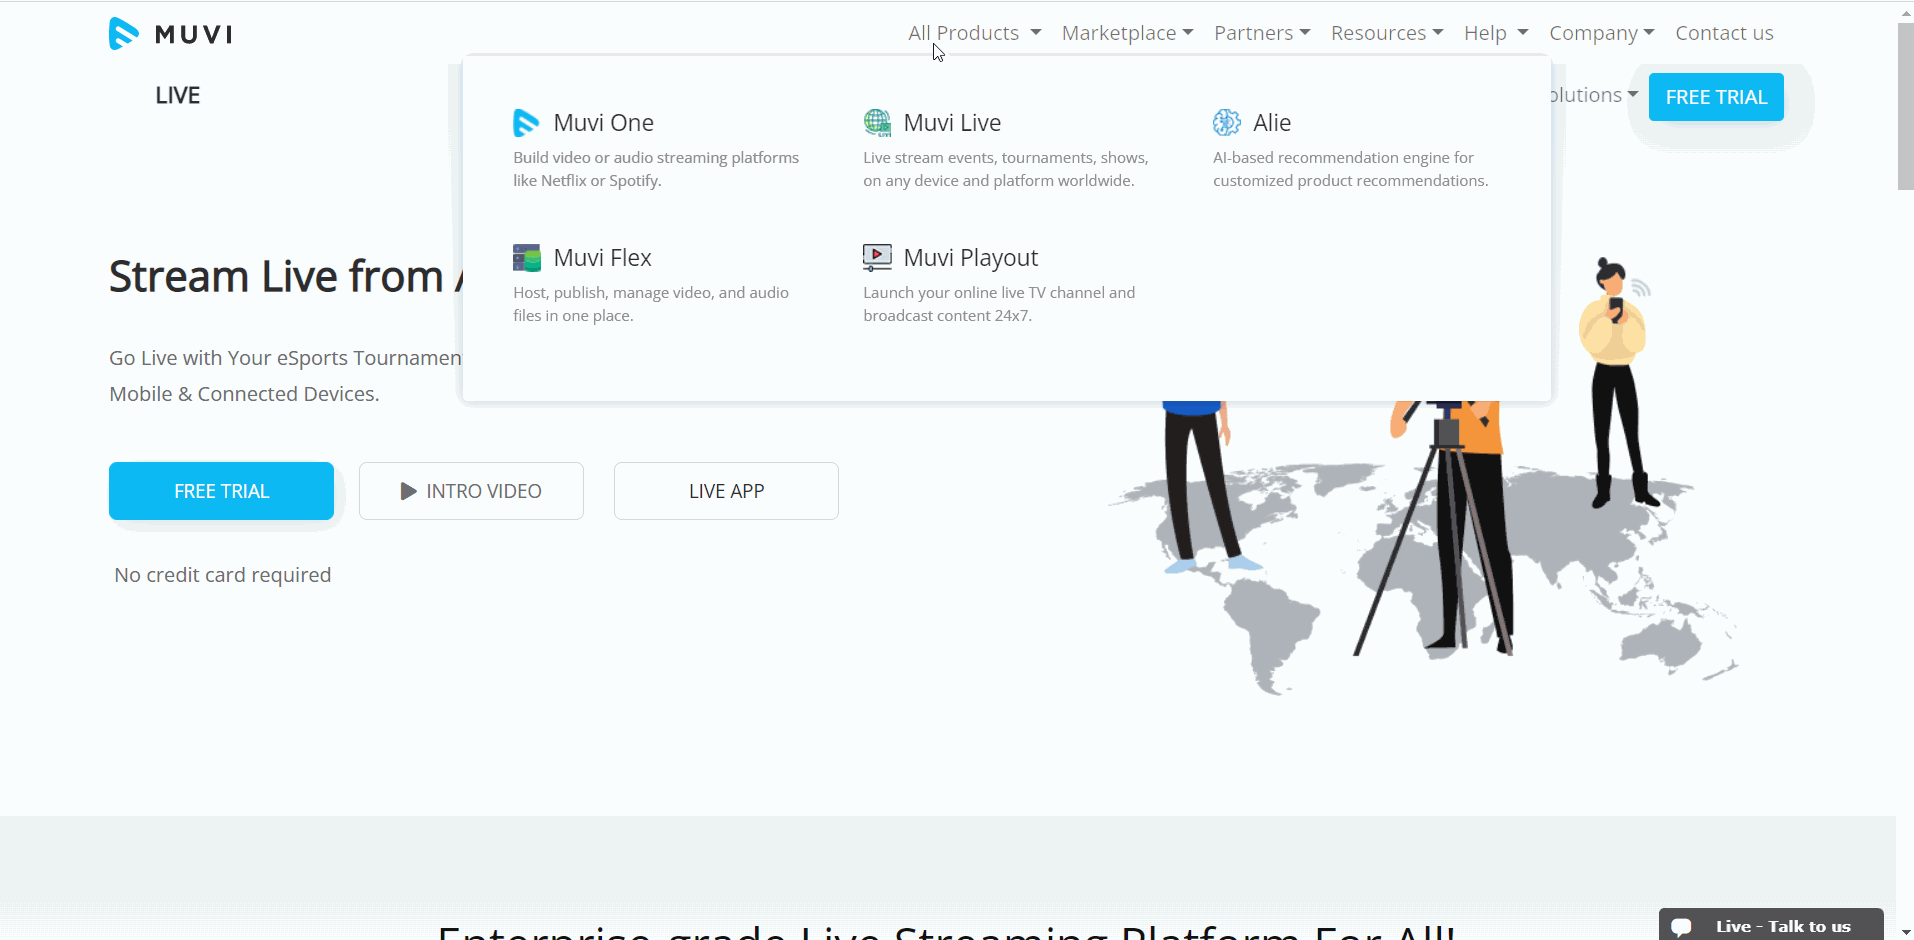Screen dimensions: 1914x940
Task: Select Alie in products menu
Action: tap(1272, 123)
